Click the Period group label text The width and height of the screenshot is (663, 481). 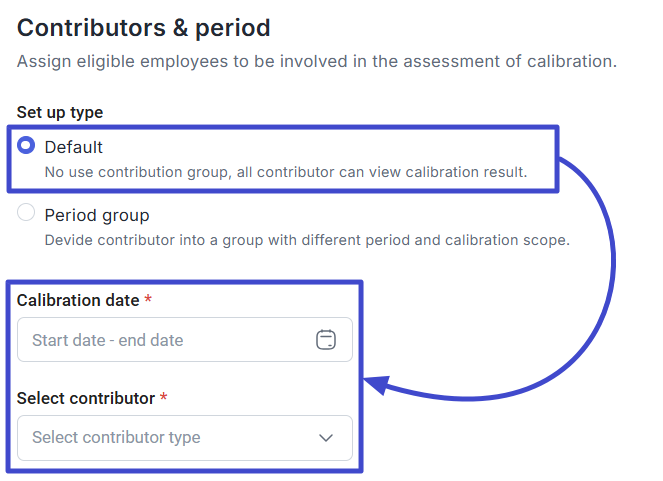[97, 215]
